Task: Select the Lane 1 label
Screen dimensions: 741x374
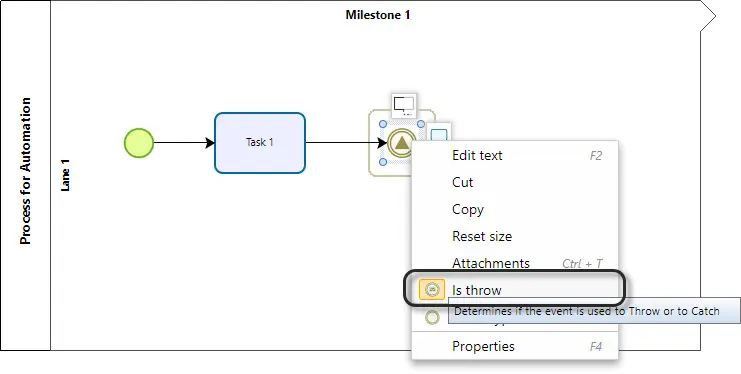Action: pyautogui.click(x=65, y=175)
